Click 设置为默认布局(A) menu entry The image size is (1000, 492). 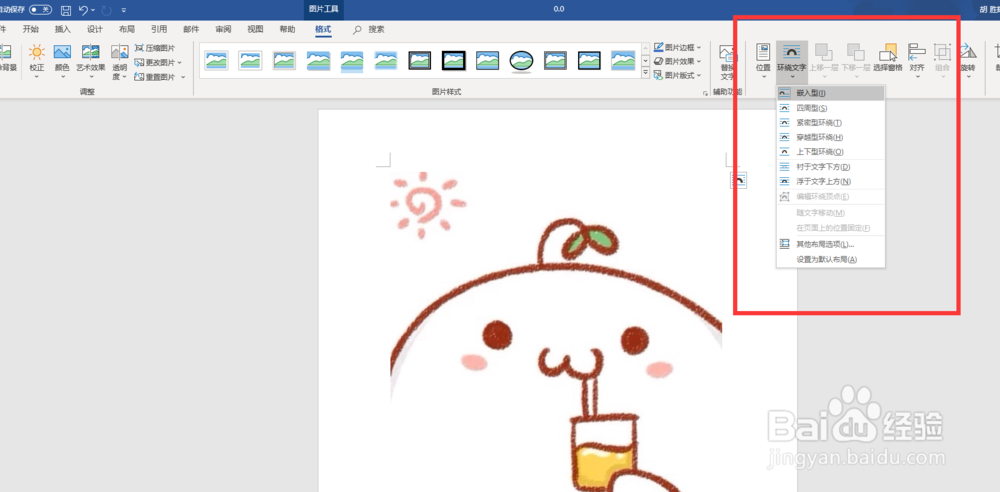pyautogui.click(x=830, y=260)
